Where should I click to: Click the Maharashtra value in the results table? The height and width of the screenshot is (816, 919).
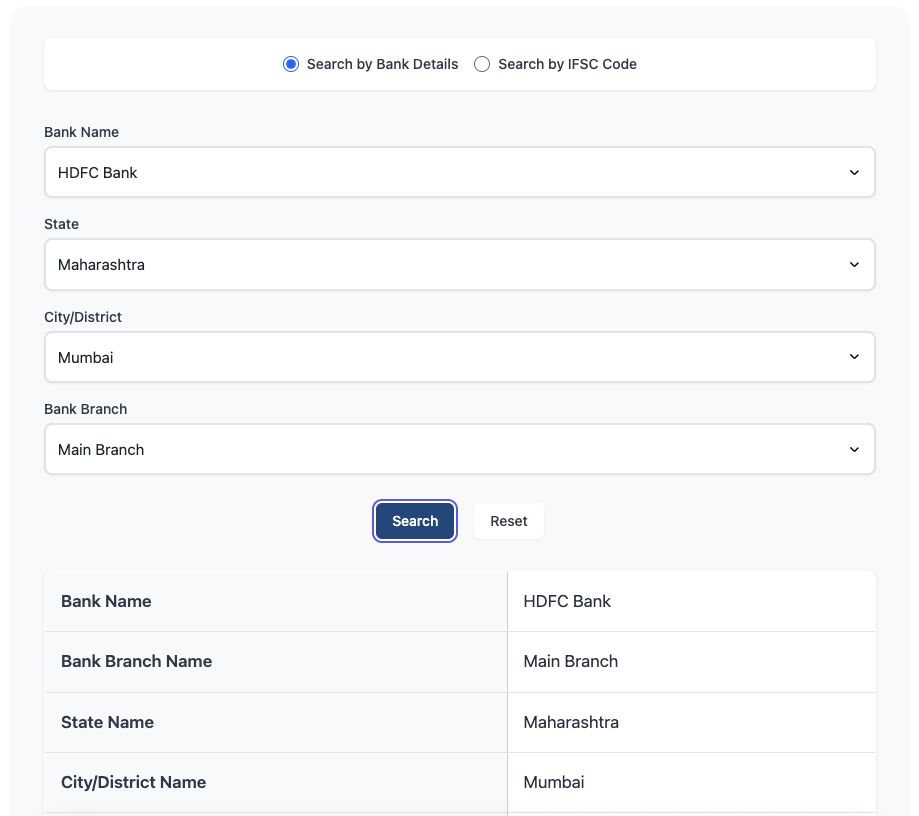pyautogui.click(x=571, y=722)
